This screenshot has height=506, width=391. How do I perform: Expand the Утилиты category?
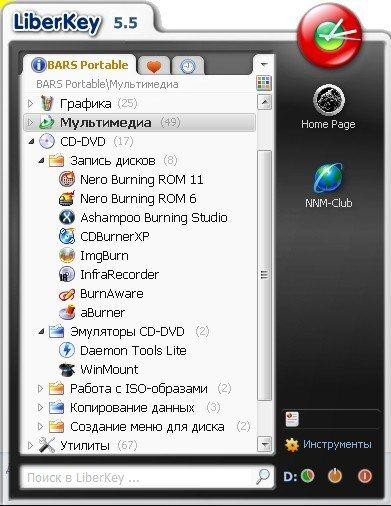pyautogui.click(x=30, y=445)
